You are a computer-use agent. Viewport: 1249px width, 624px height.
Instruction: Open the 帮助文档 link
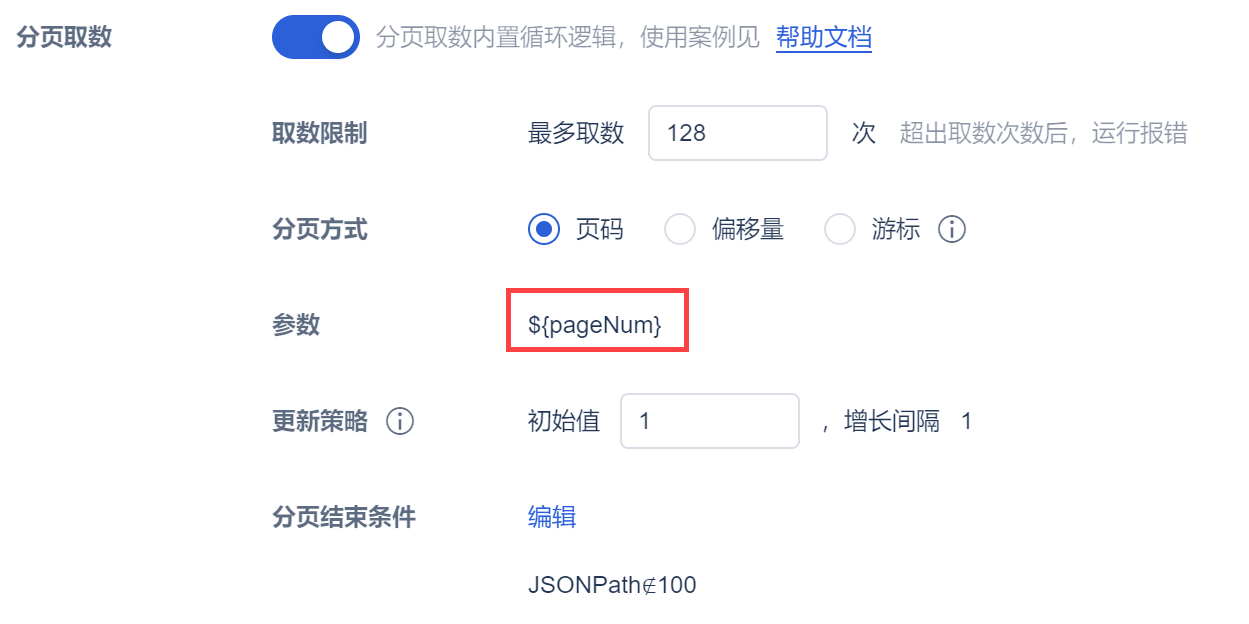pyautogui.click(x=823, y=38)
